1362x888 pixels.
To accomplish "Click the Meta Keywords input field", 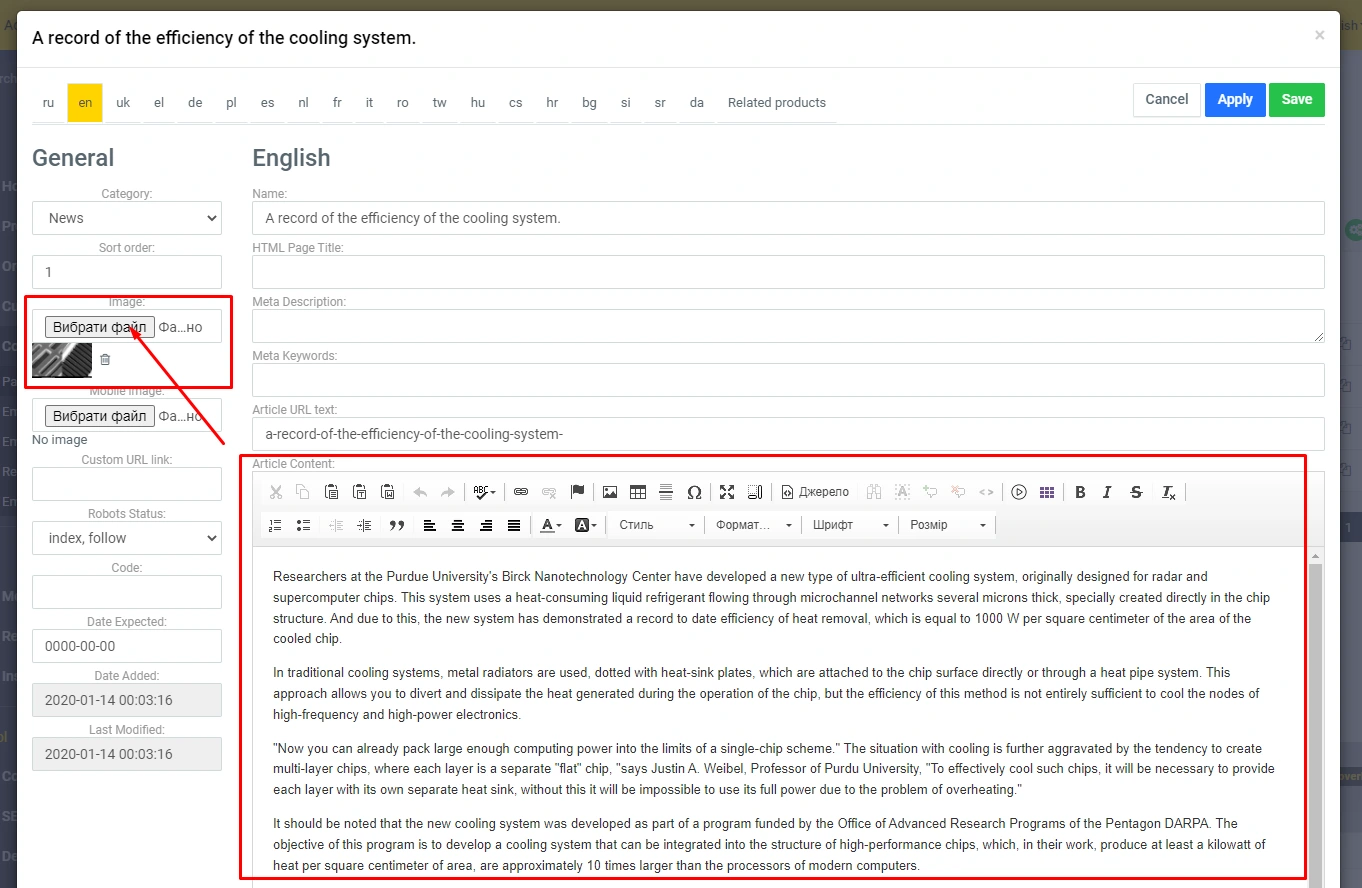I will (x=788, y=380).
